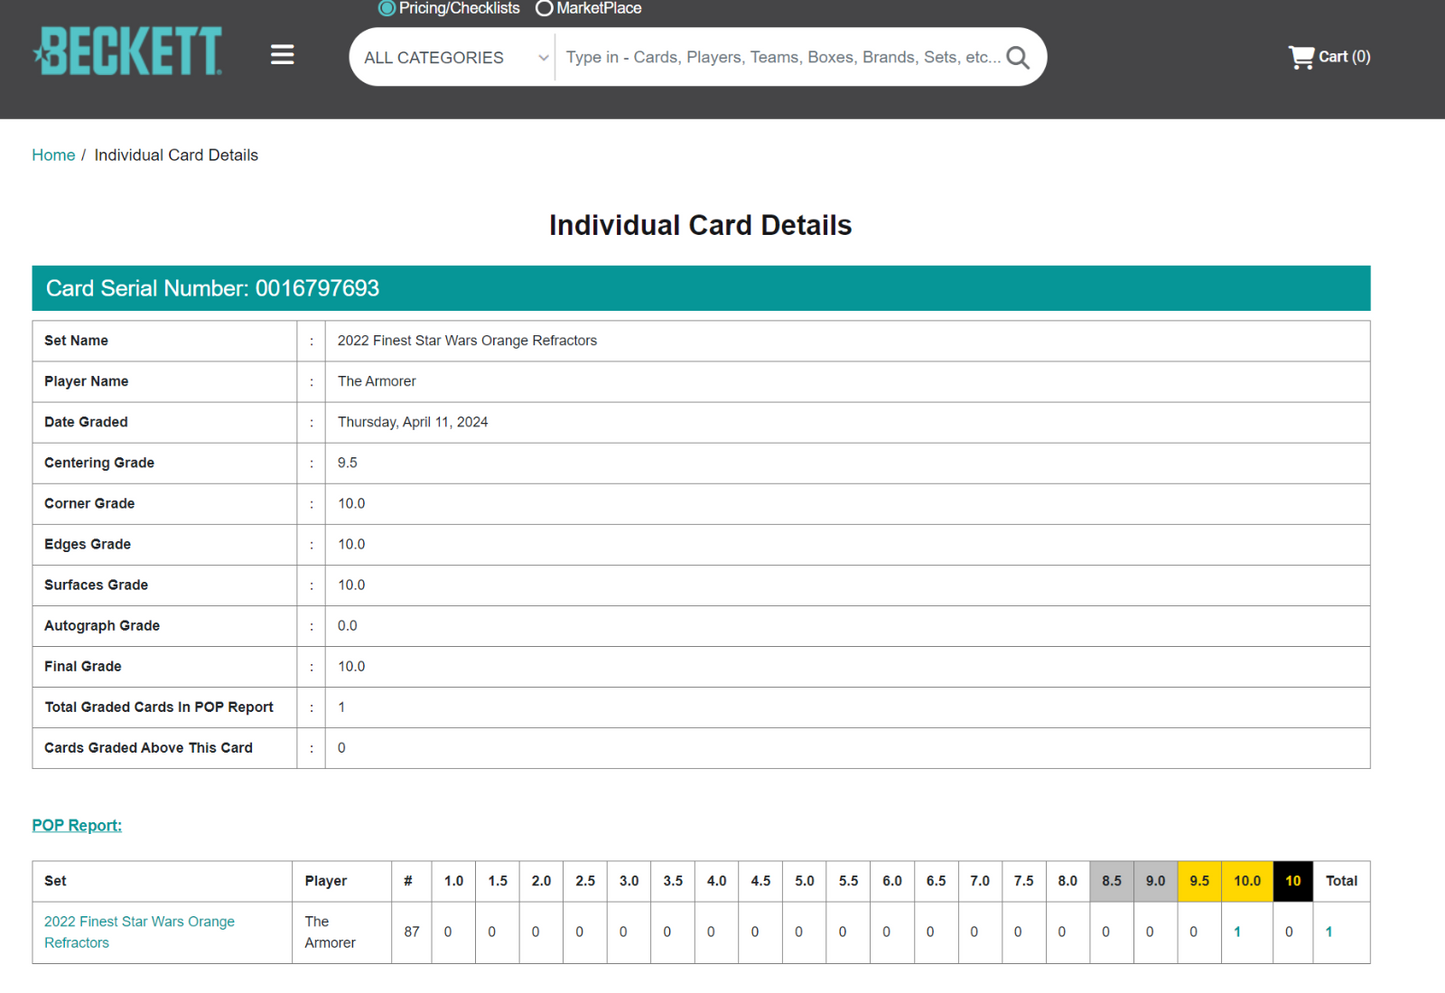Viewport: 1445px width, 993px height.
Task: Click the 'Thursday, April 11, 2024' date value
Action: coord(413,422)
